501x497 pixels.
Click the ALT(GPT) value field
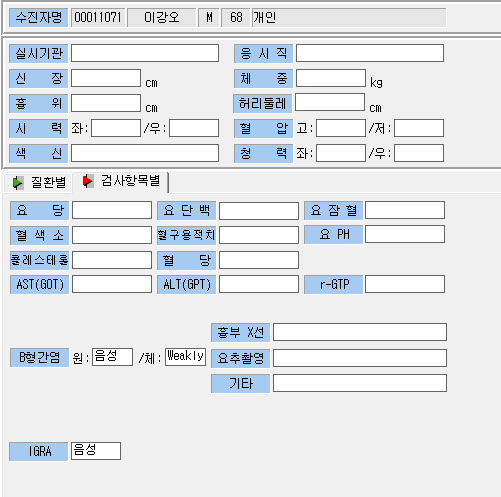259,284
